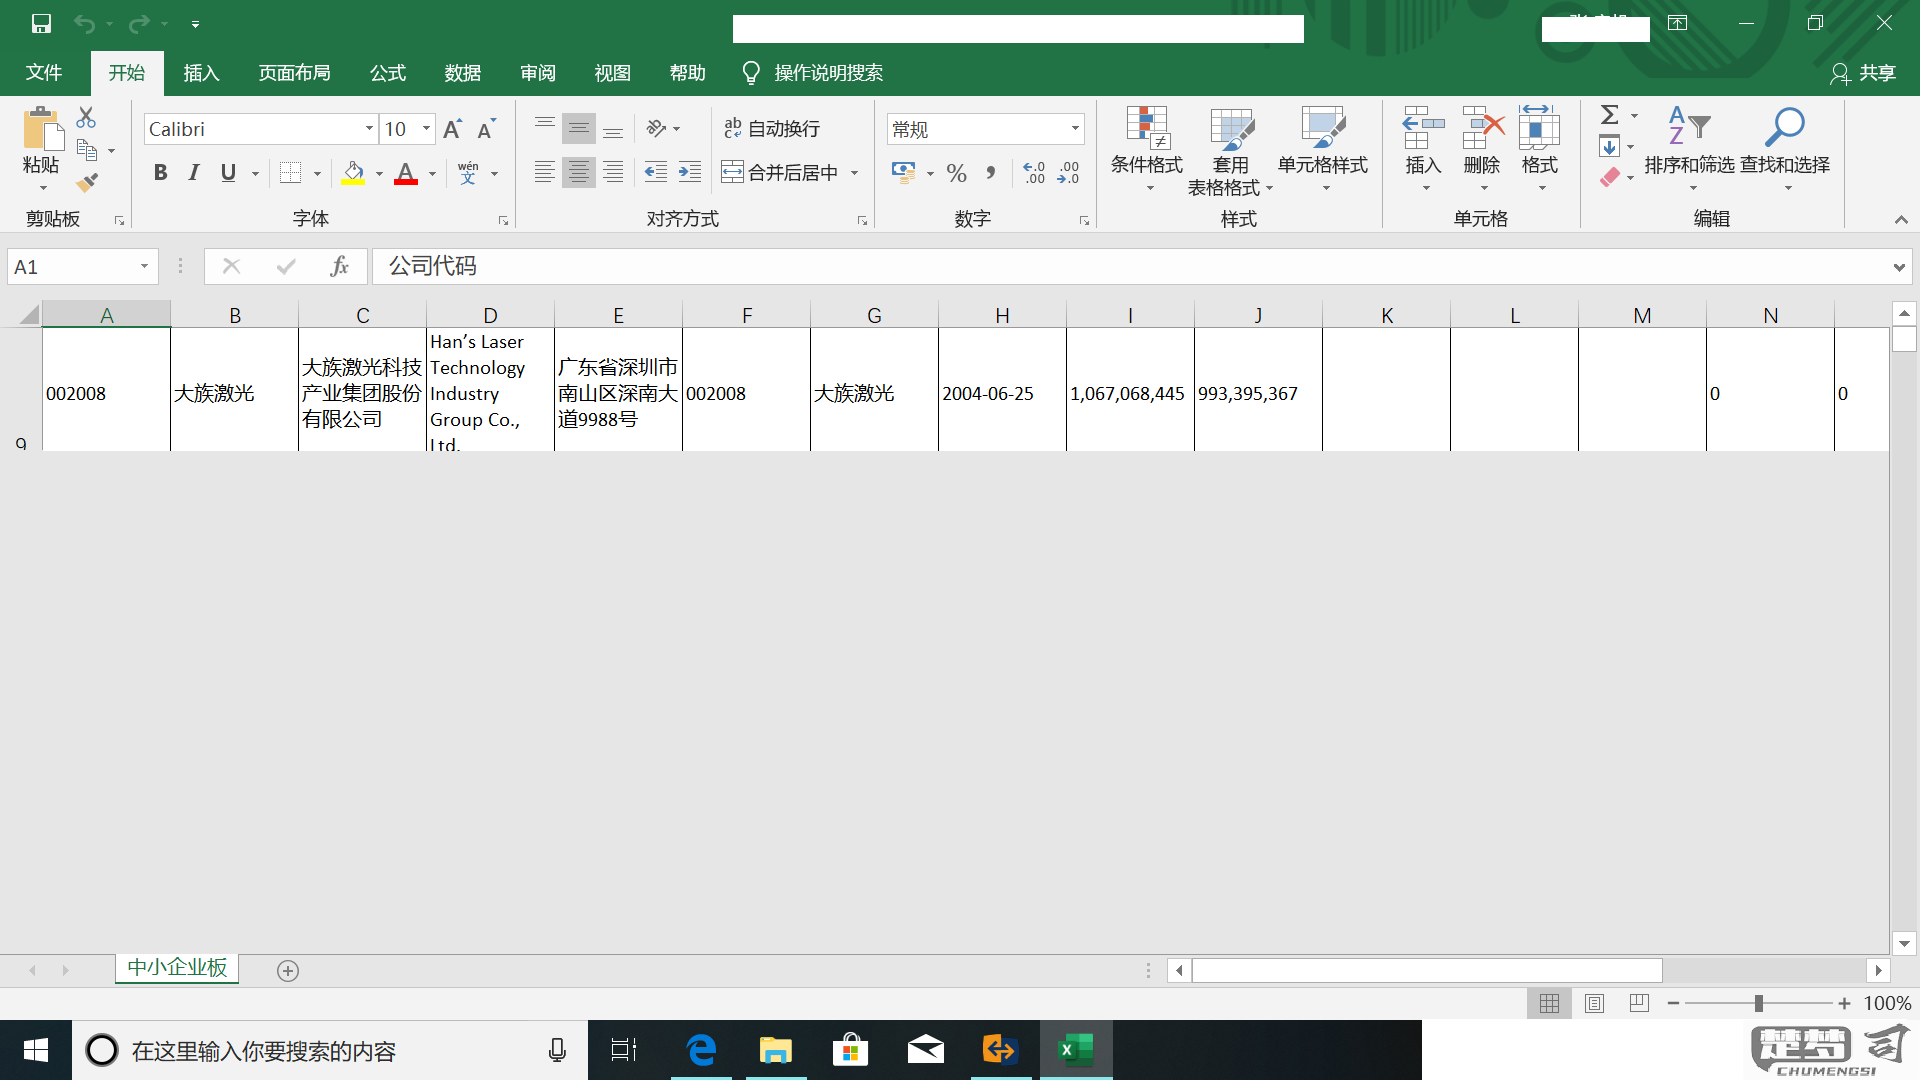
Task: Increase indent icon in alignment group
Action: (690, 172)
